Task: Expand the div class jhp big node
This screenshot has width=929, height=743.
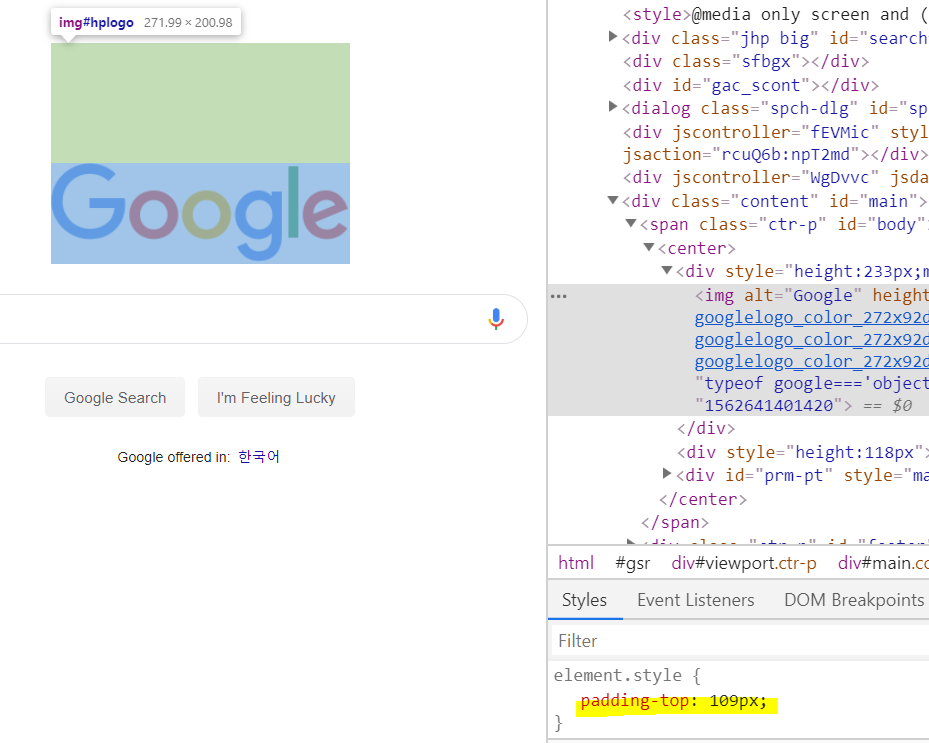Action: 613,37
